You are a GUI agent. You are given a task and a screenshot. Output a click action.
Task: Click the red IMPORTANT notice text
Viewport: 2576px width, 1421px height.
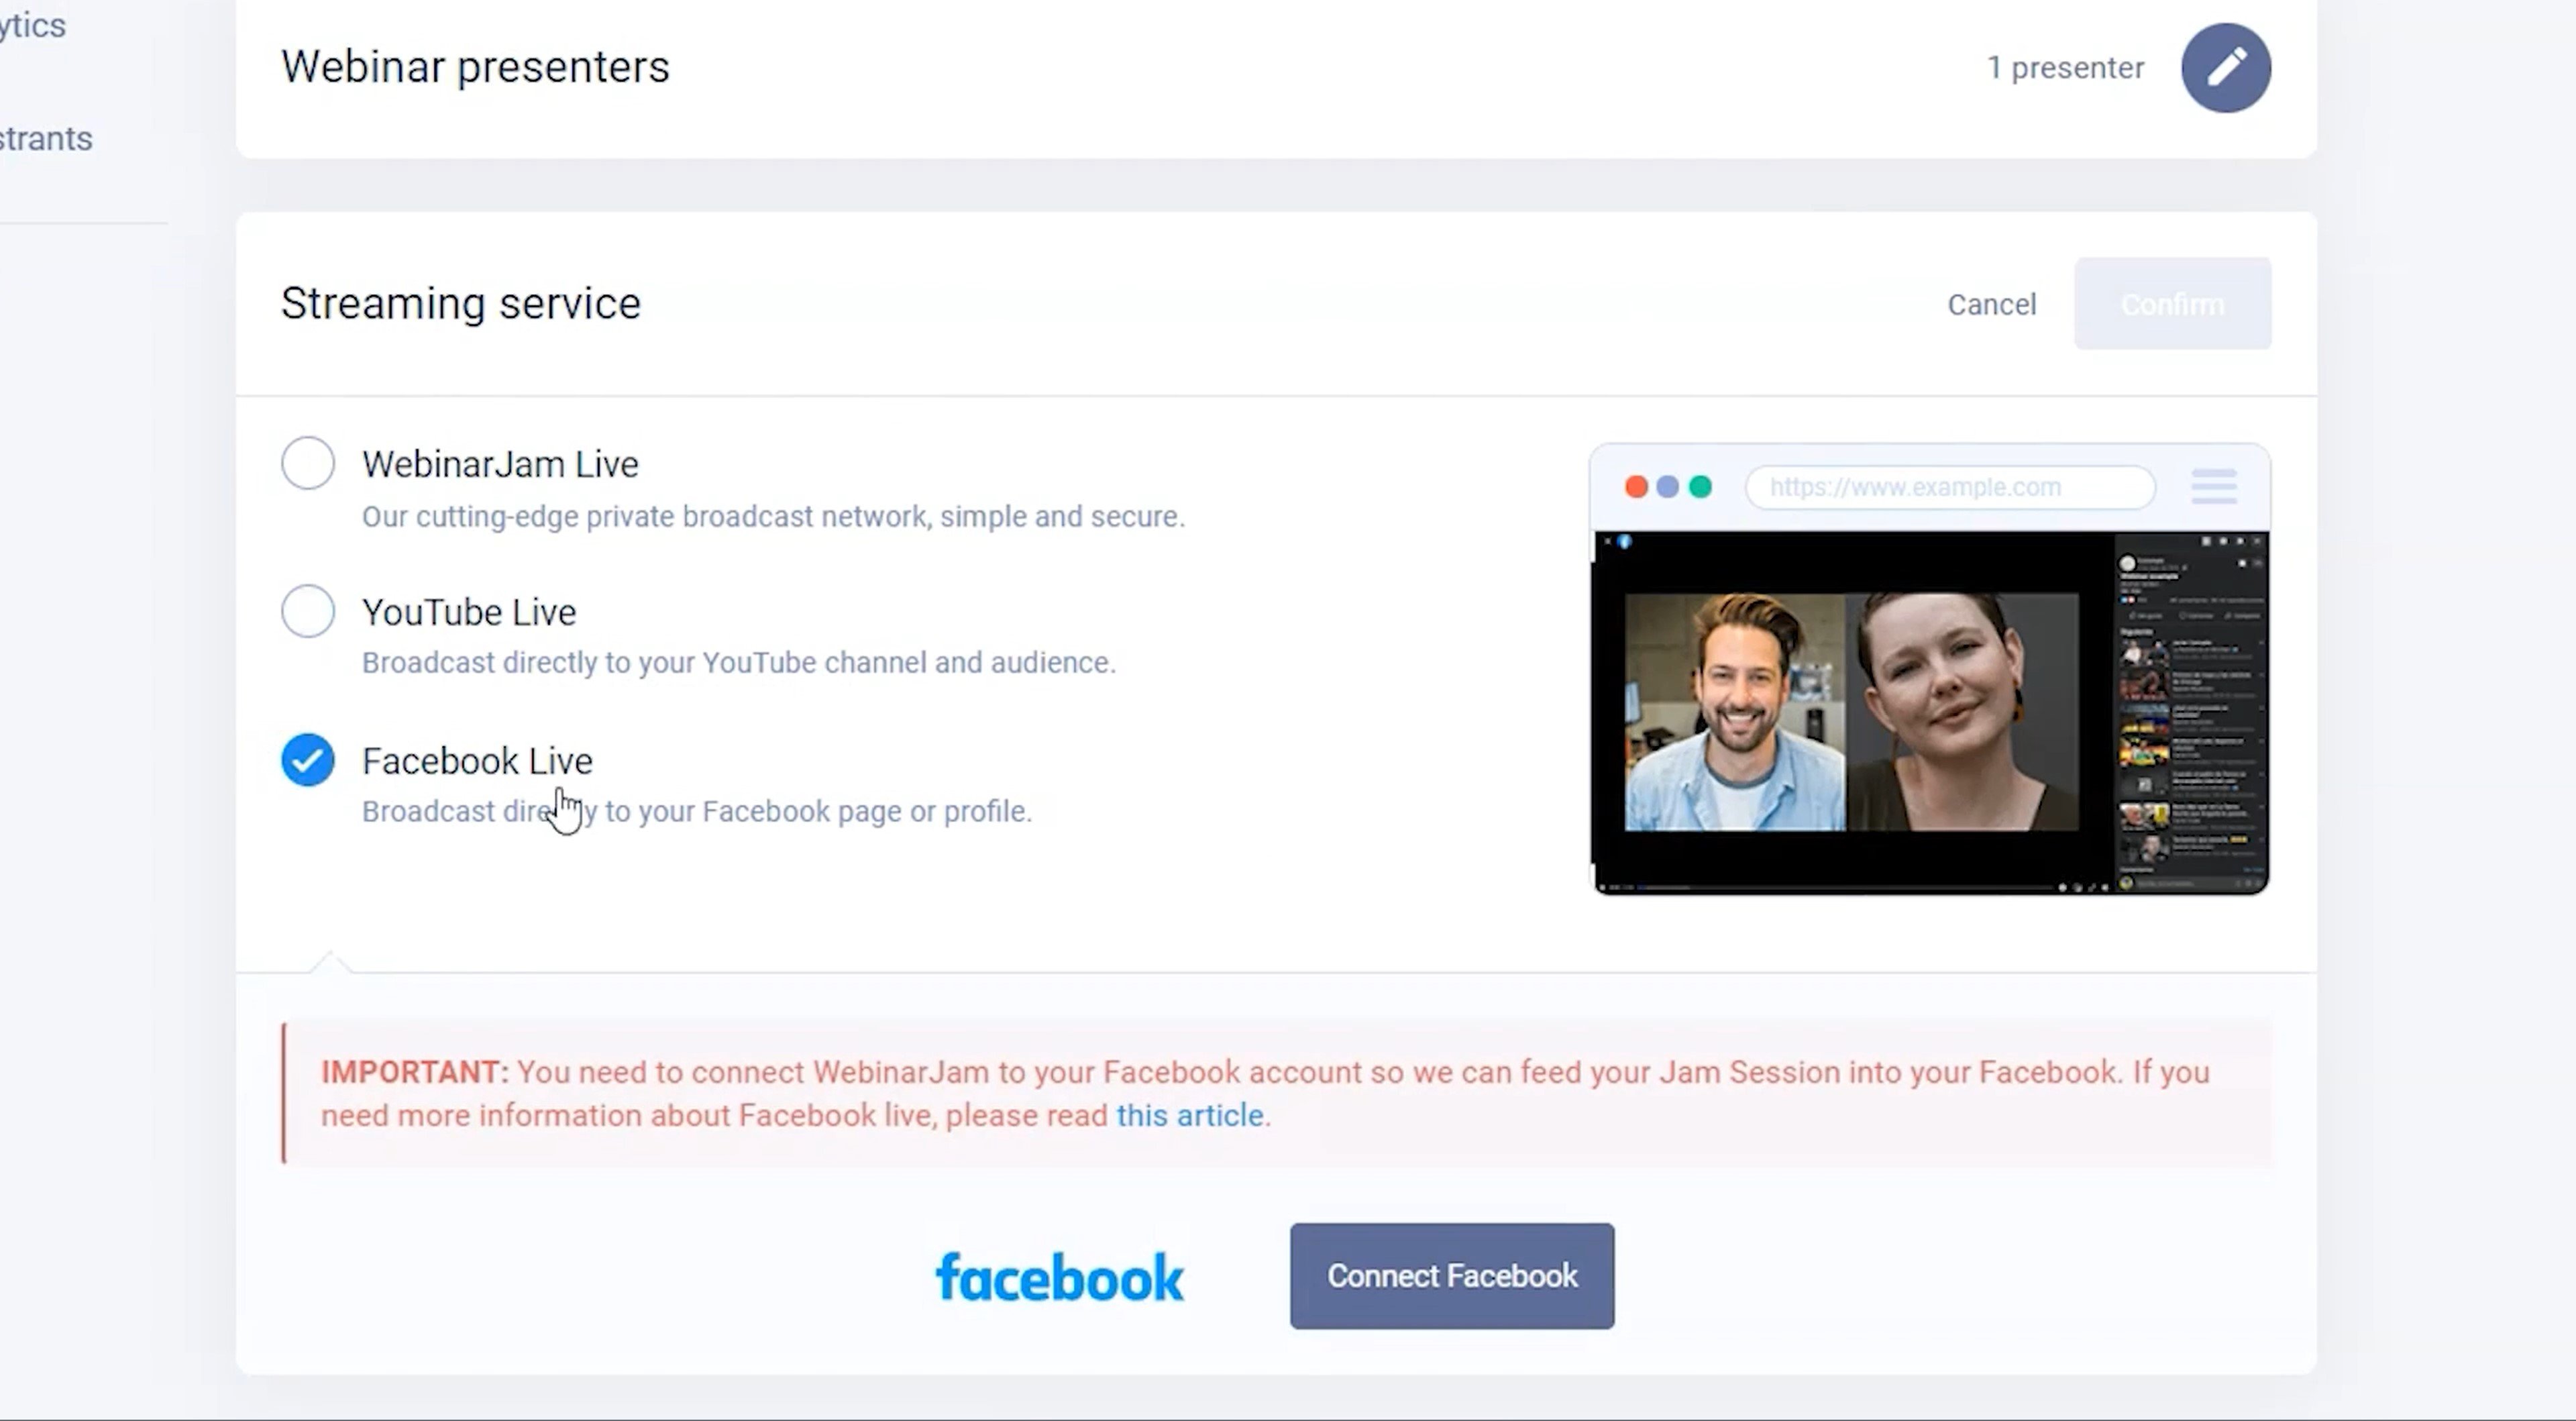coord(1265,1093)
